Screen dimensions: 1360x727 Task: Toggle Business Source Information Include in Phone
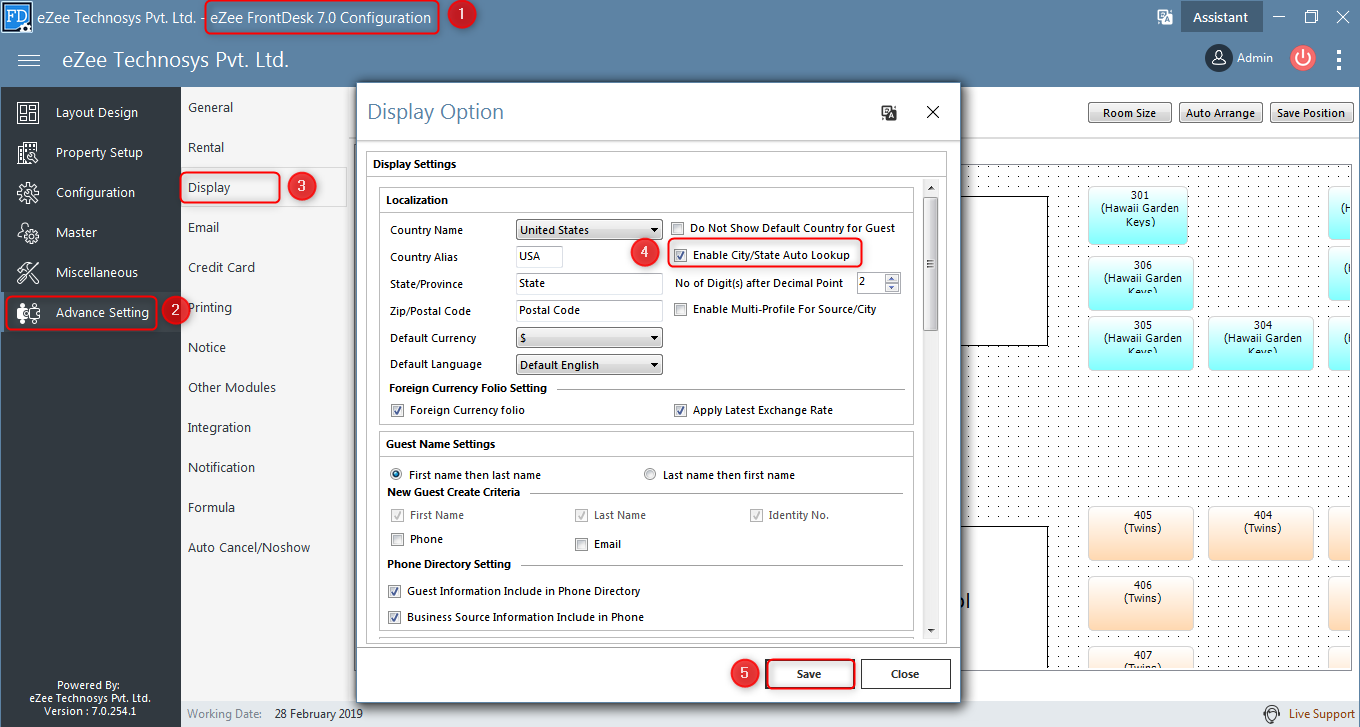coord(394,617)
